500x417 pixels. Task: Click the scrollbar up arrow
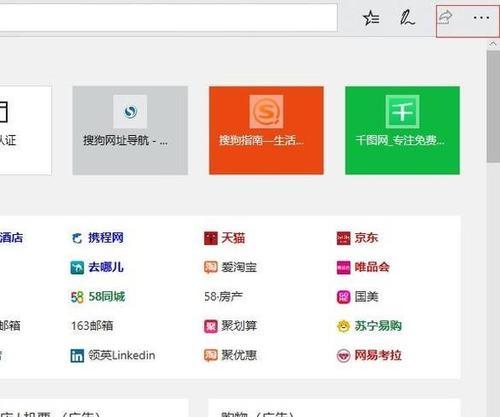point(493,44)
